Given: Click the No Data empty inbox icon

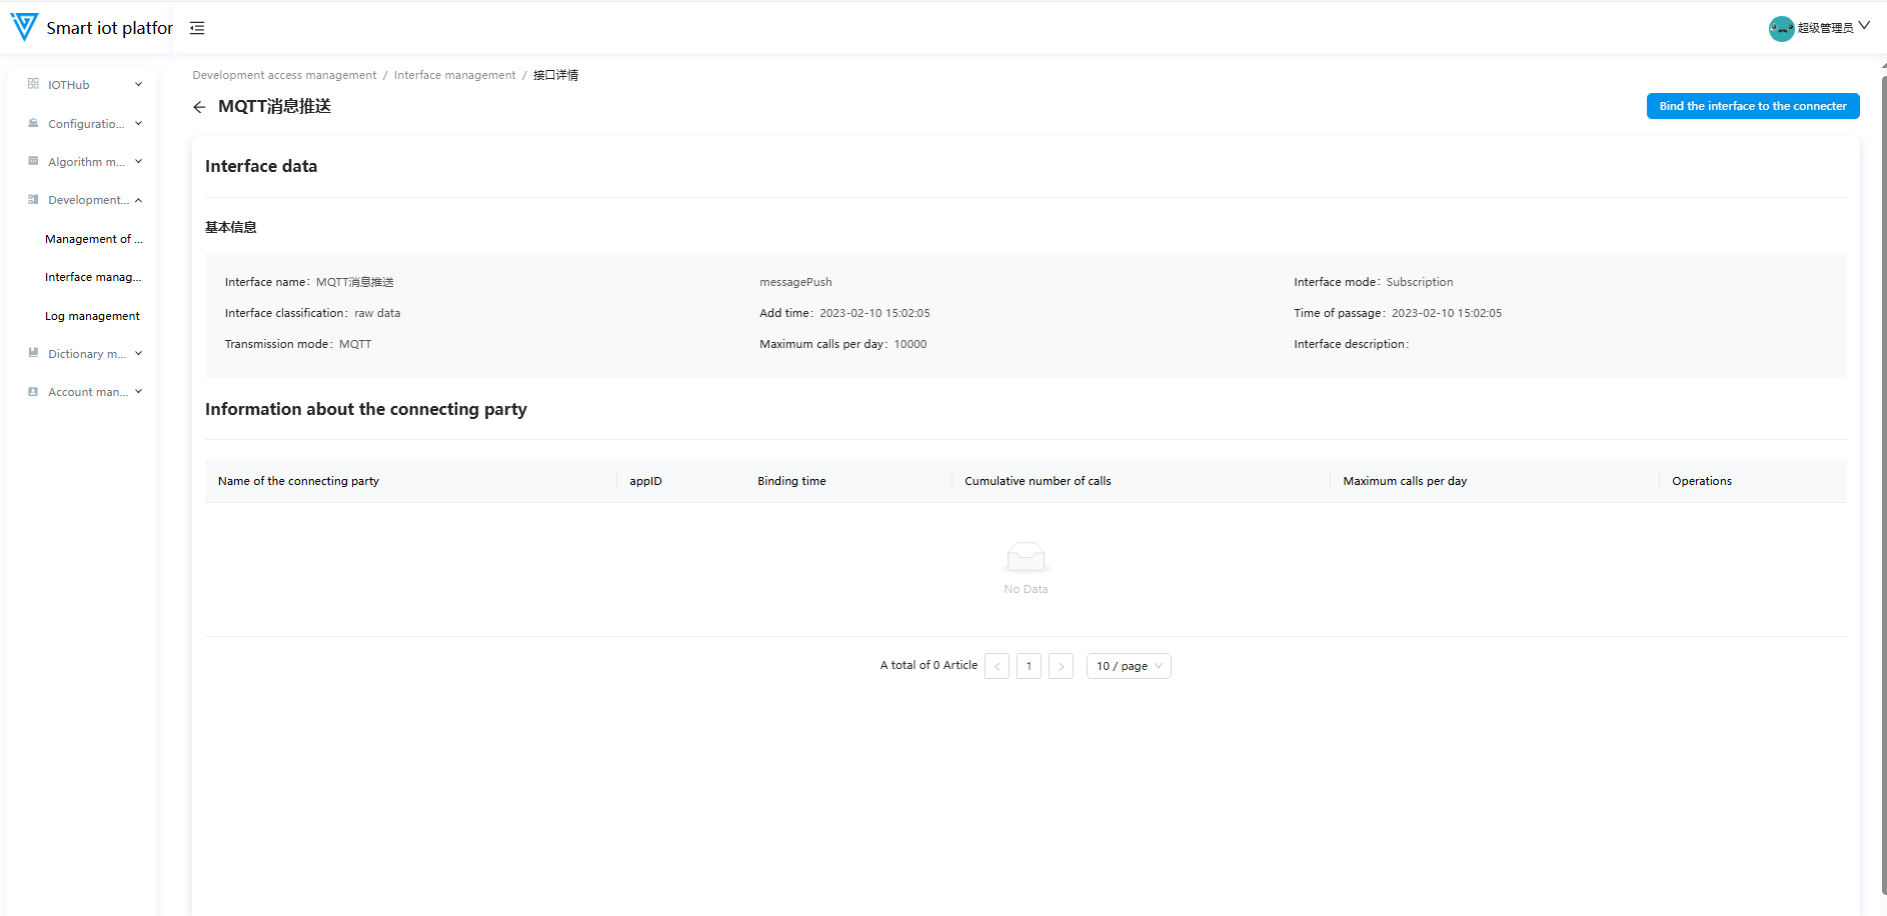Looking at the screenshot, I should point(1026,557).
